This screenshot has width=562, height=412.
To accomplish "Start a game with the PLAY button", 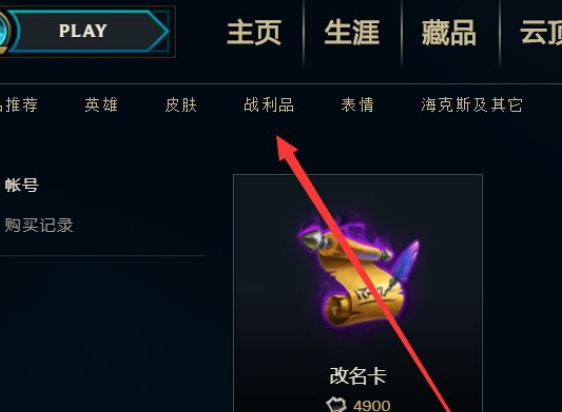I will coord(88,31).
